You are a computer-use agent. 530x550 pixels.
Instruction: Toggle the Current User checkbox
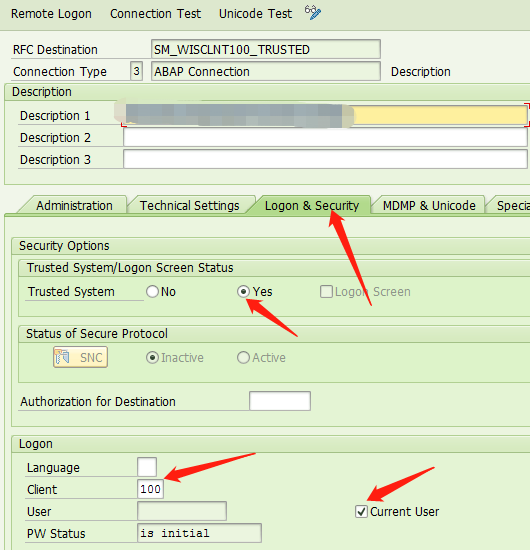coord(361,511)
